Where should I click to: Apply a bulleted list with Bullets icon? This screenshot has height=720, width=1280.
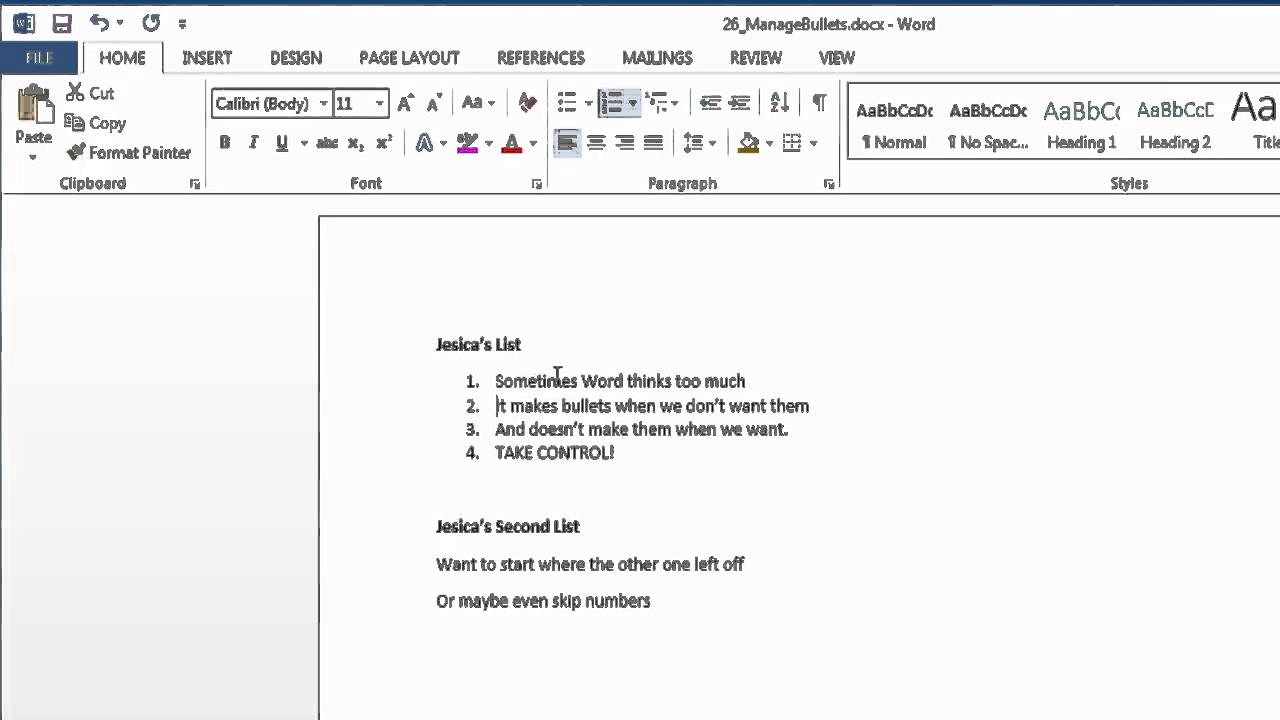point(567,103)
